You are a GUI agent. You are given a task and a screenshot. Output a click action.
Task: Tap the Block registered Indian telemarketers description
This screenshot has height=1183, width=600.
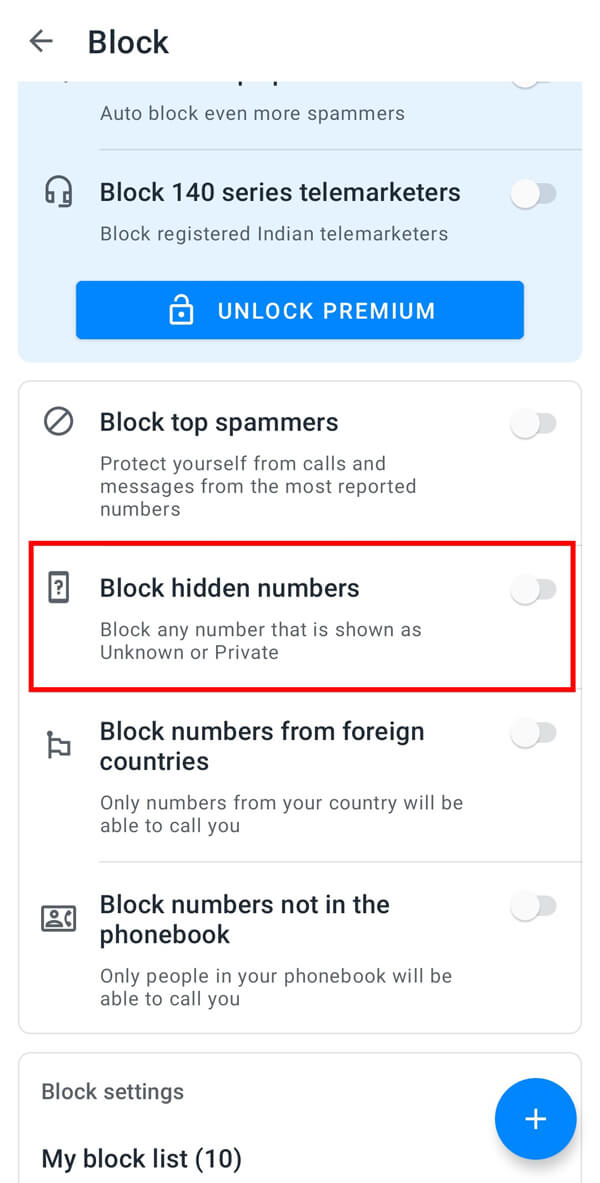tap(272, 233)
